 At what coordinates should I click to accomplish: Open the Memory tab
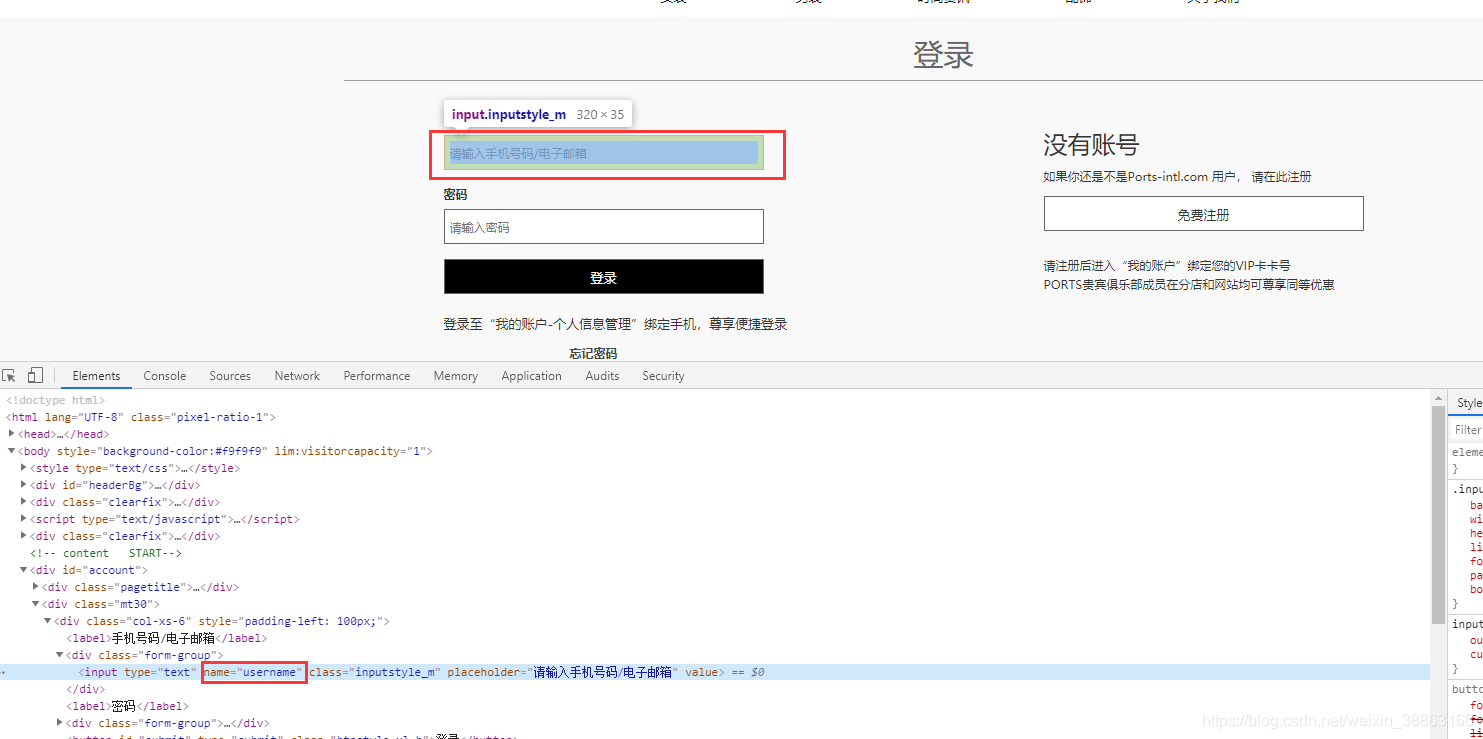tap(456, 376)
